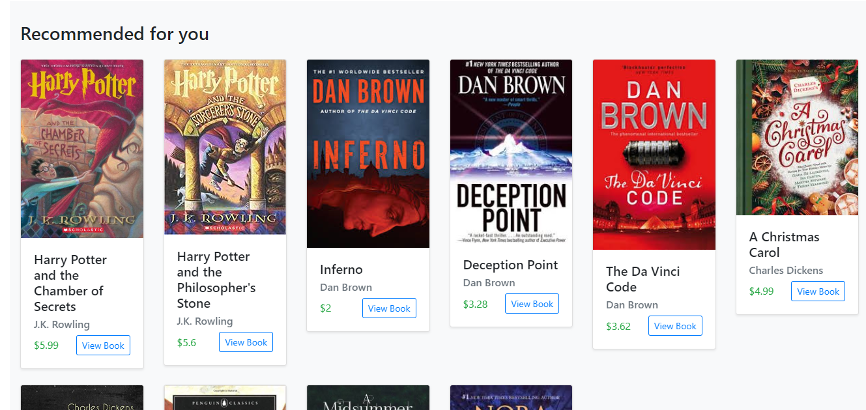View Book for Harry Potter Chamber of Secrets
Viewport: 866px width, 410px height.
tap(103, 345)
